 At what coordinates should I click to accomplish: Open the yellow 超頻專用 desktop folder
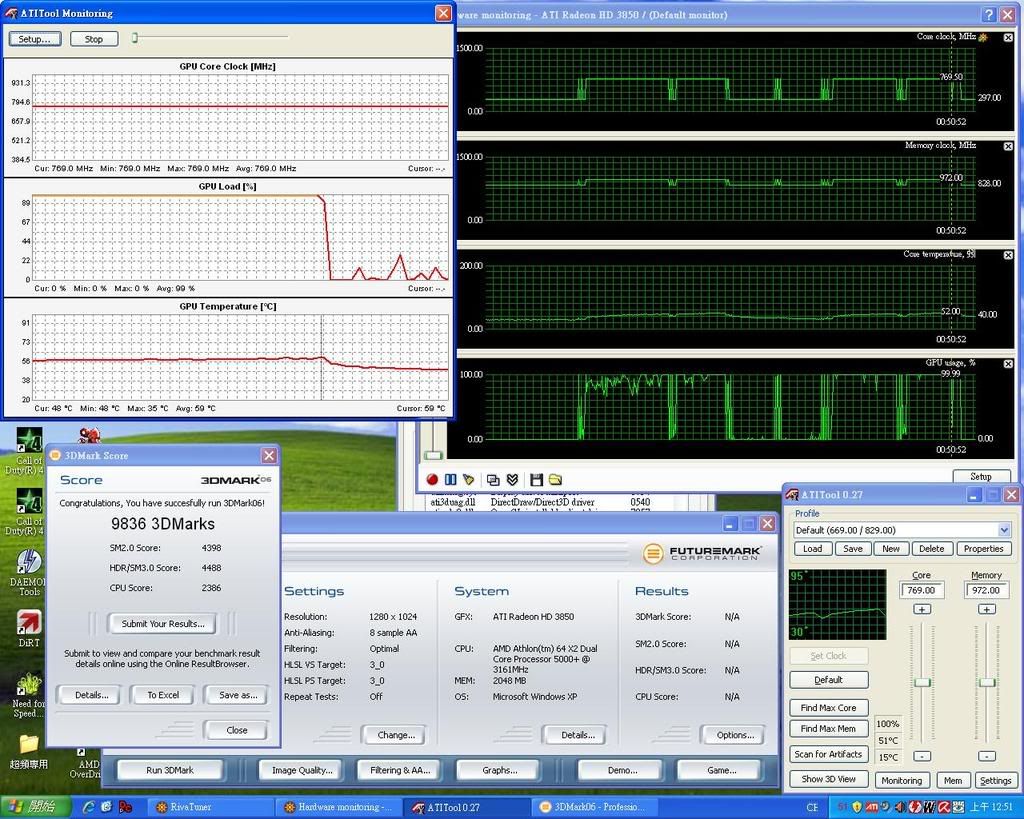[x=29, y=751]
